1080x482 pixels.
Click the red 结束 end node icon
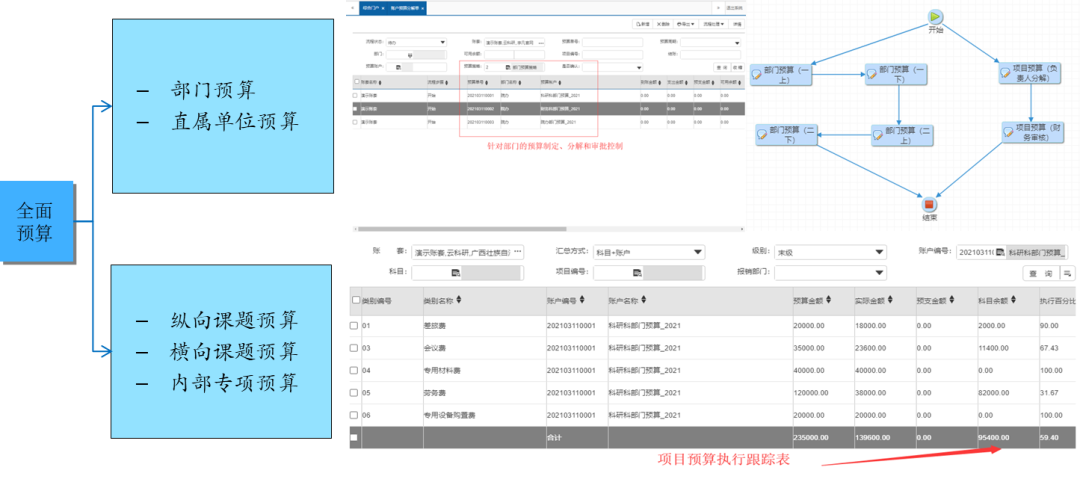pos(930,205)
